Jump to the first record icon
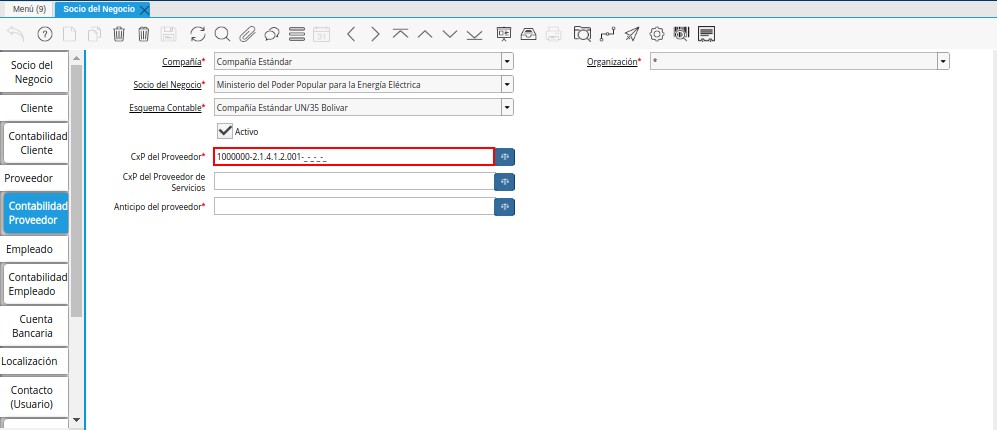997x430 pixels. pyautogui.click(x=400, y=34)
